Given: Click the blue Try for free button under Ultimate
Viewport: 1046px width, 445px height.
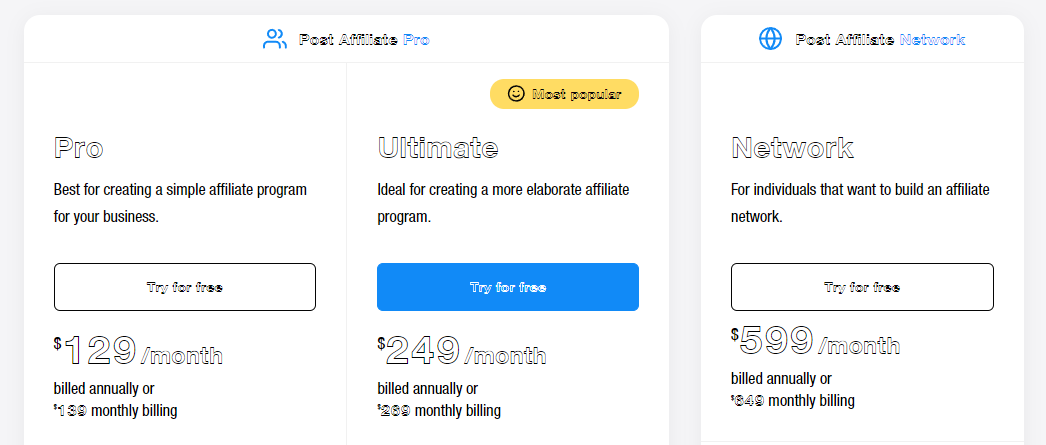Looking at the screenshot, I should [x=508, y=287].
